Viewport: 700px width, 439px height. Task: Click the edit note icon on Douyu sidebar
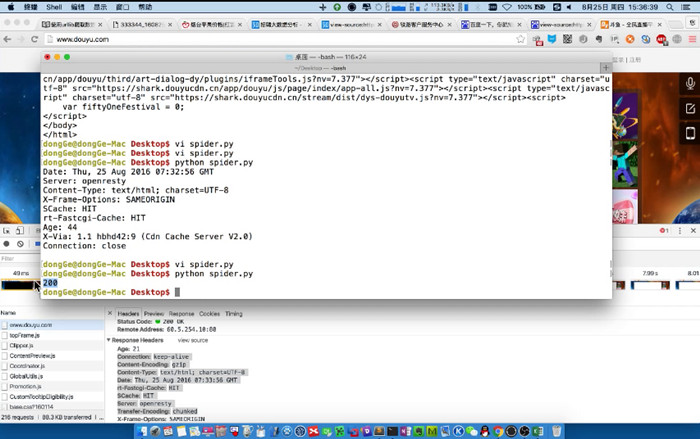pos(690,109)
